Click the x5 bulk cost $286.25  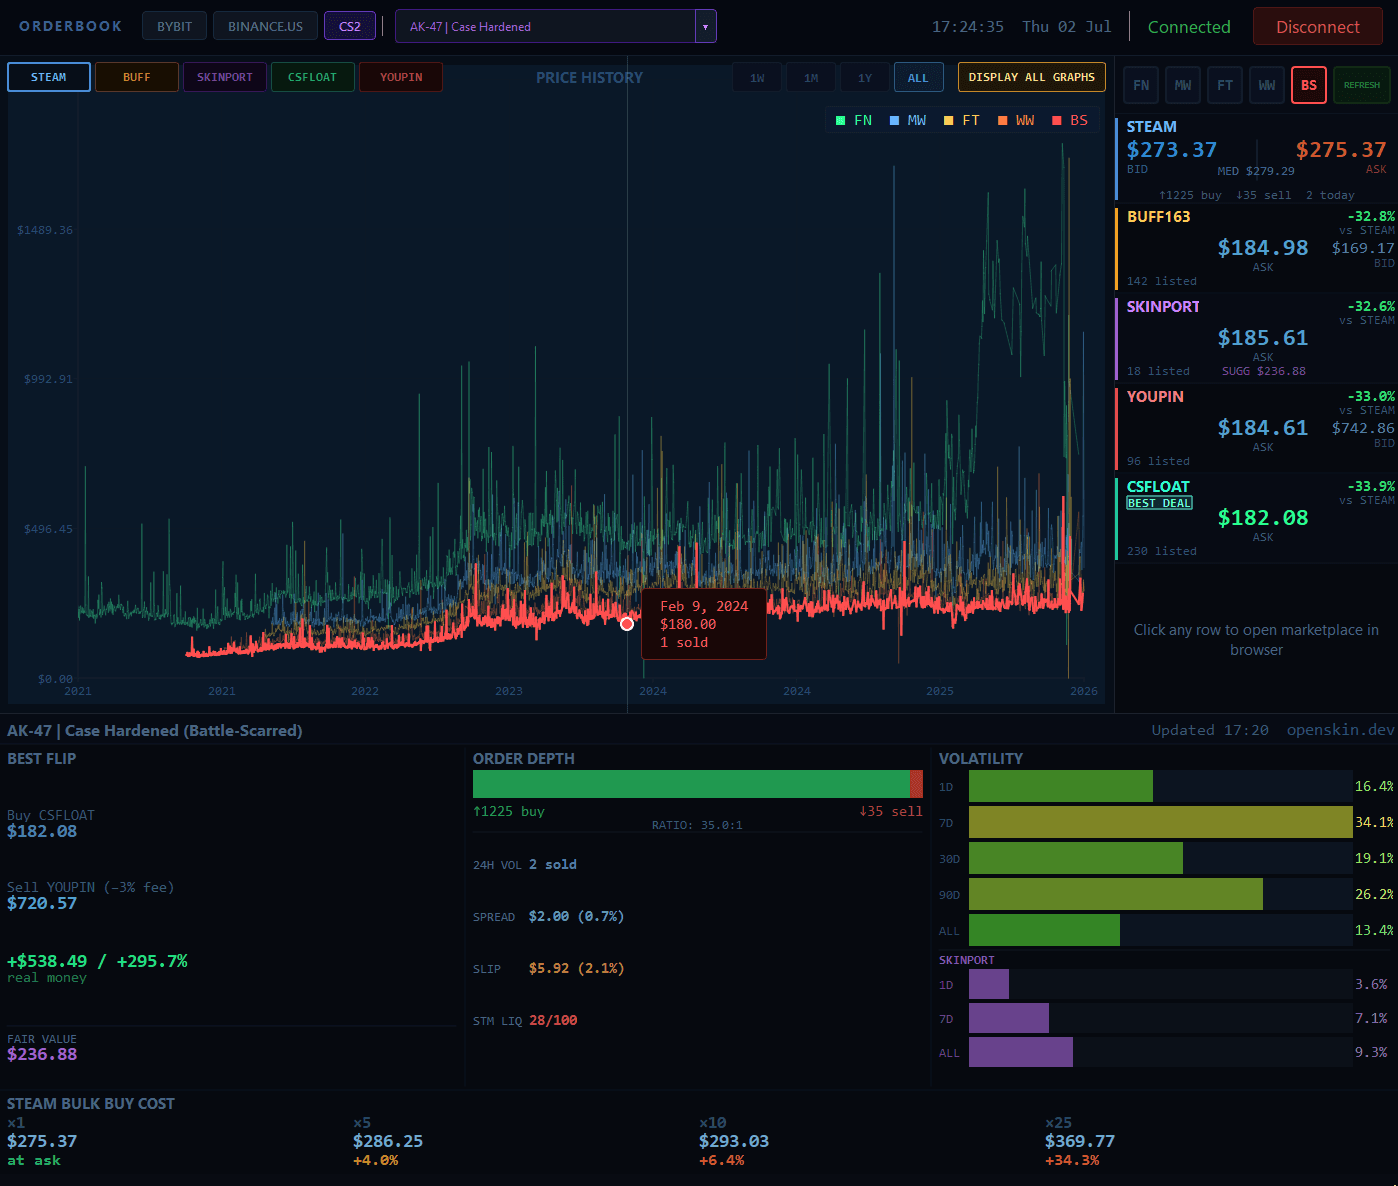click(x=388, y=1141)
